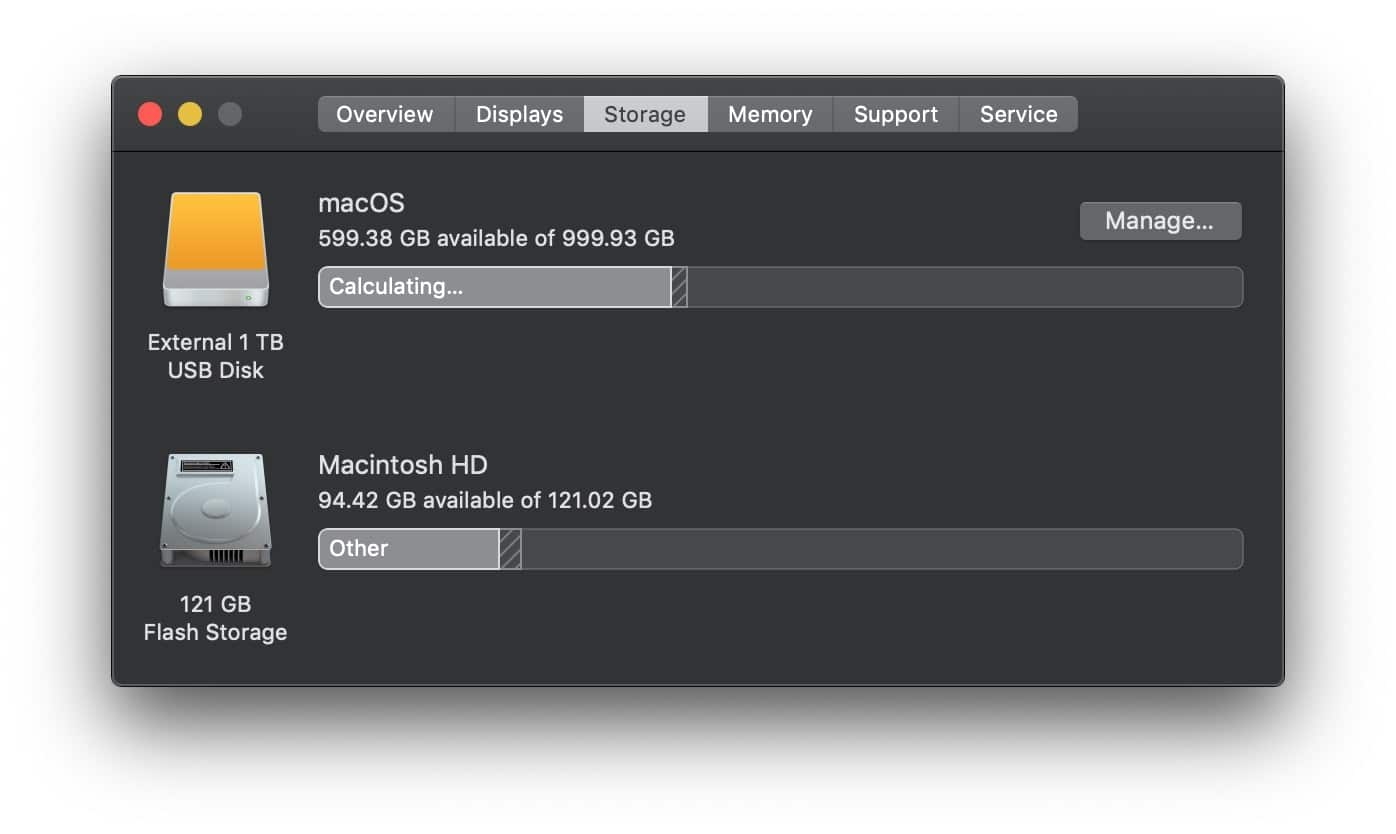Close the window with the red button
1396x834 pixels.
coord(150,114)
